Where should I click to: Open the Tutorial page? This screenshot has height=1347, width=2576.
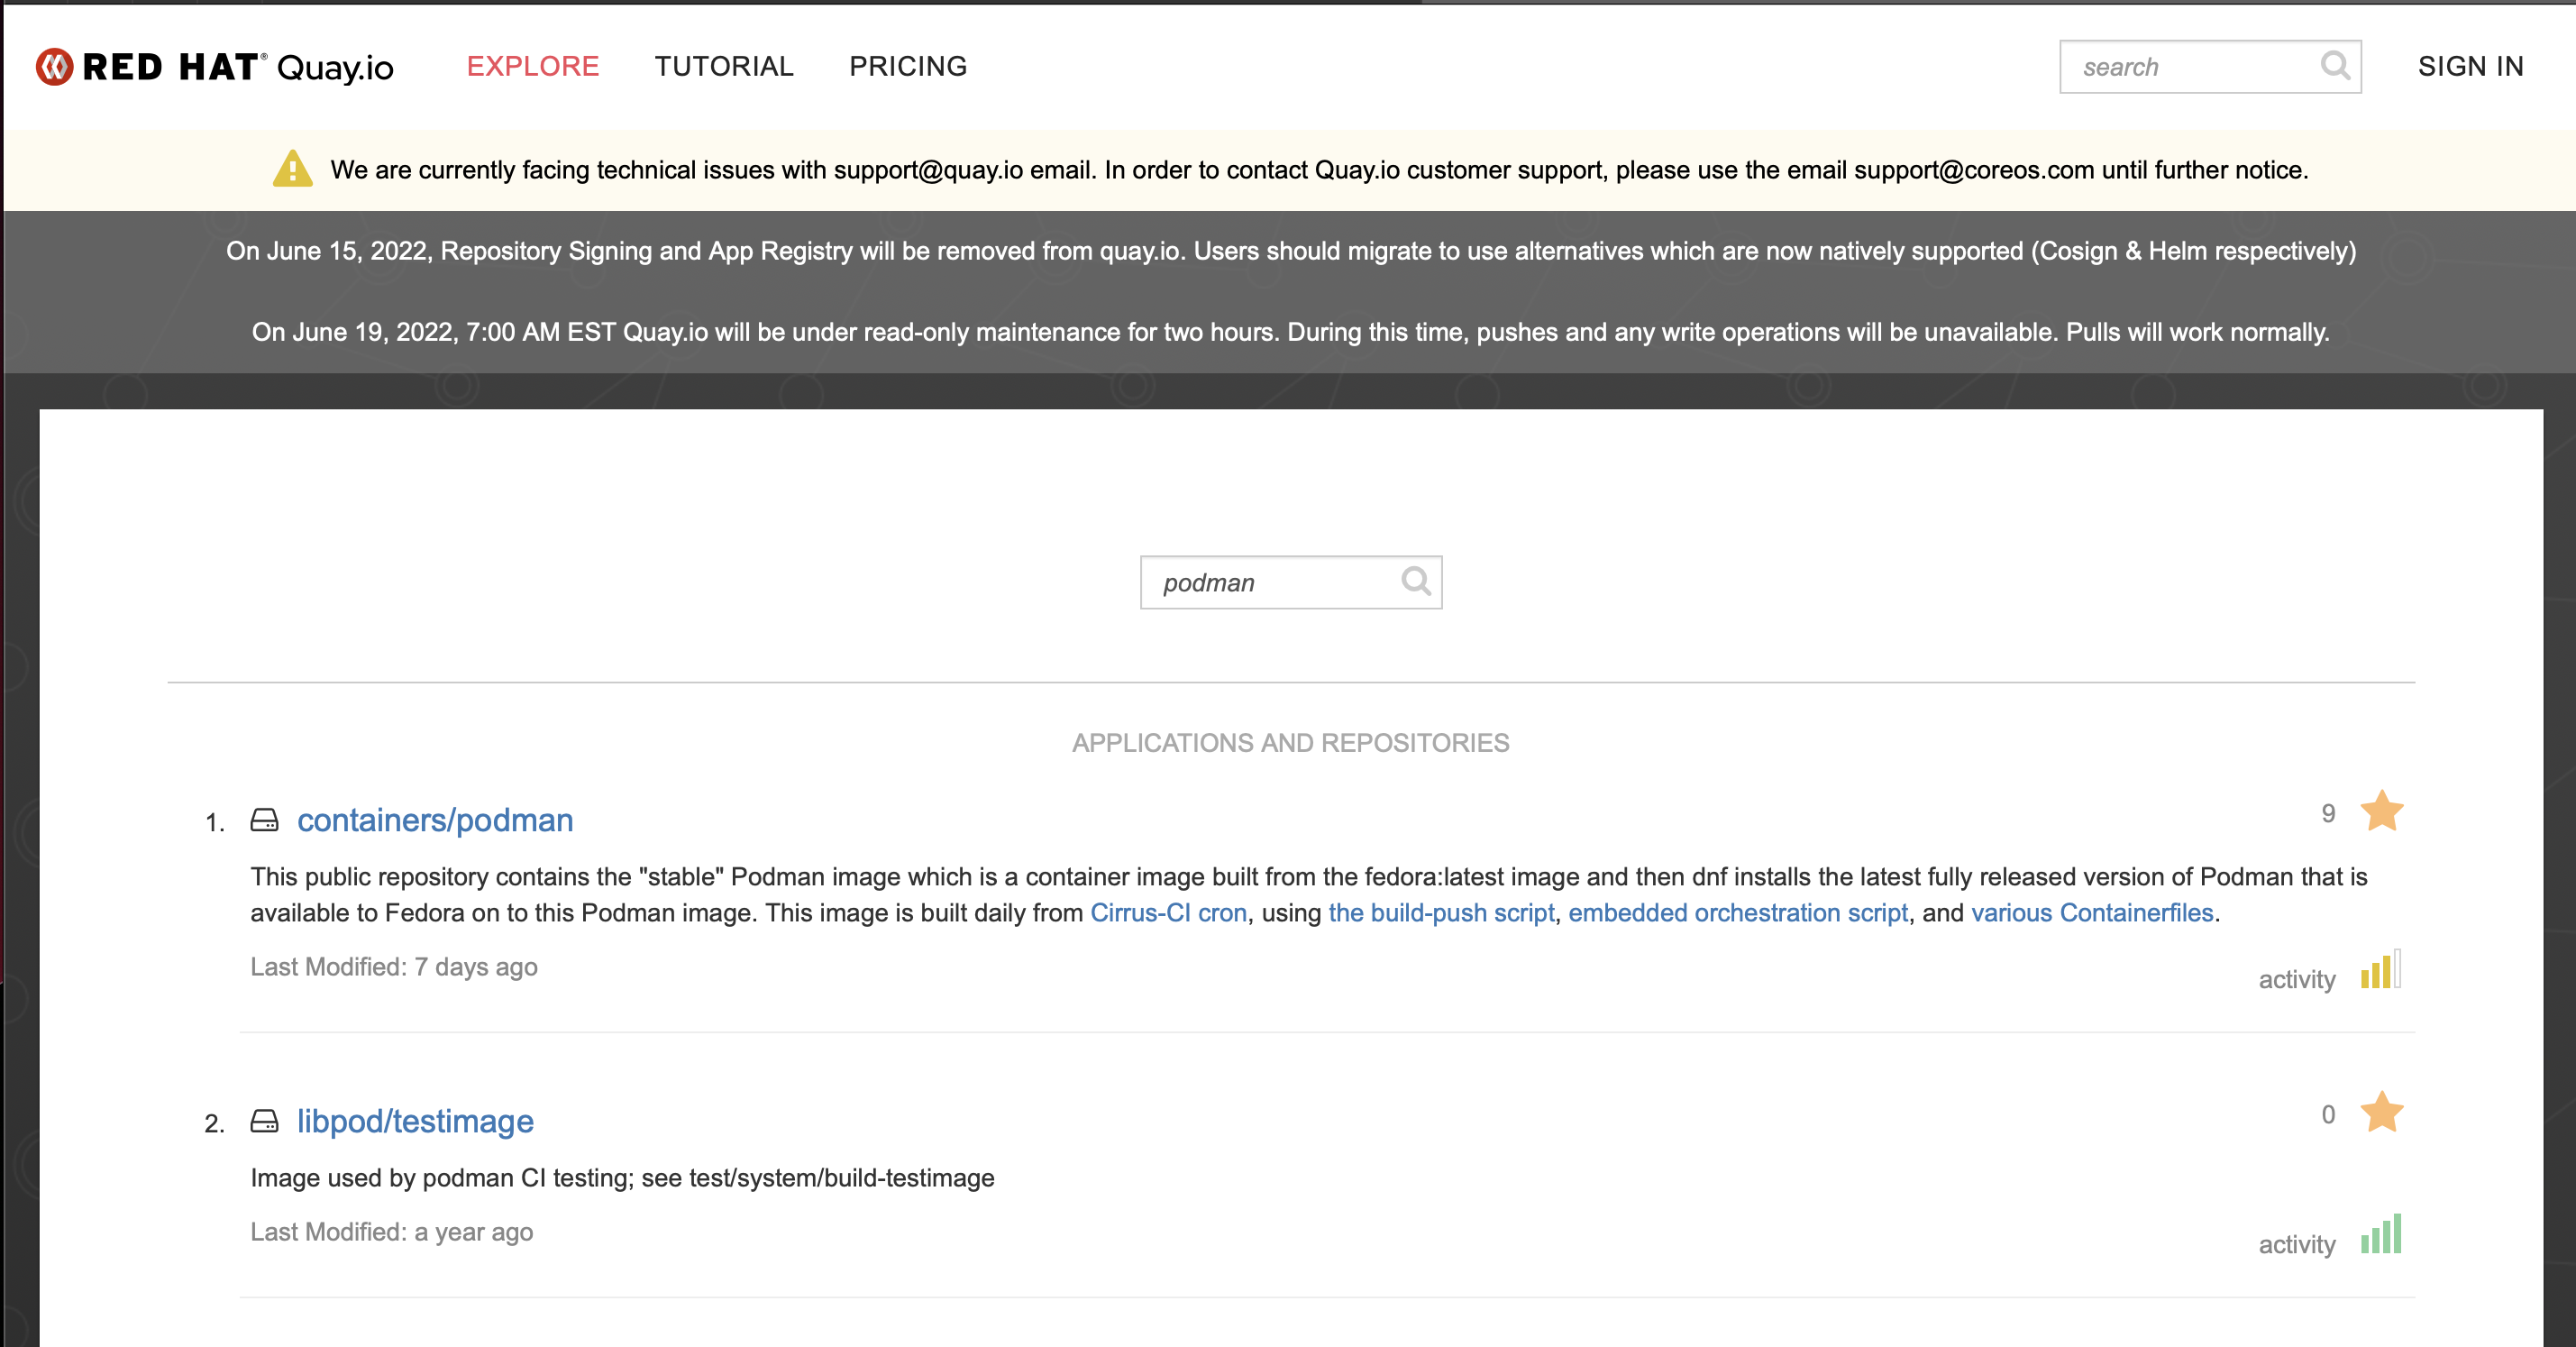(723, 66)
